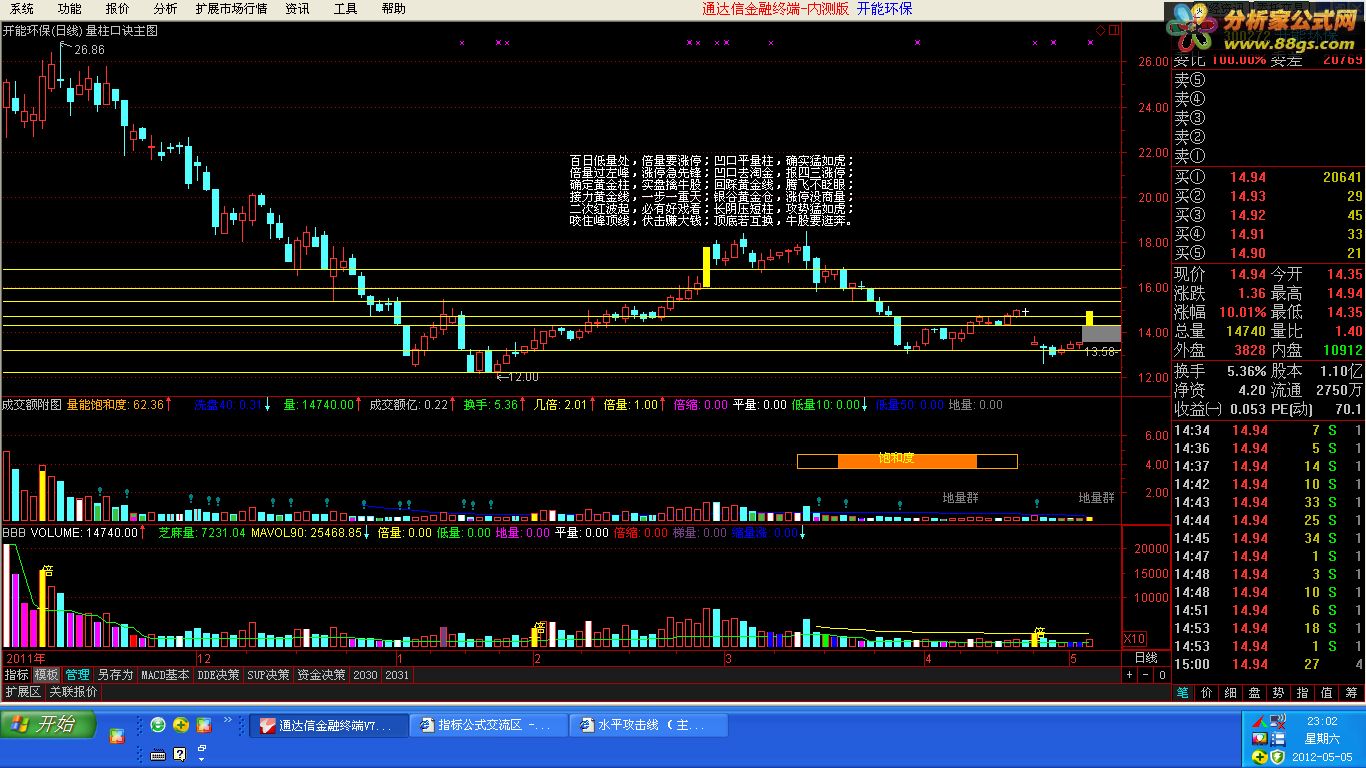The height and width of the screenshot is (768, 1366).
Task: Expand the quick launch overflow chevron
Action: (x=228, y=719)
